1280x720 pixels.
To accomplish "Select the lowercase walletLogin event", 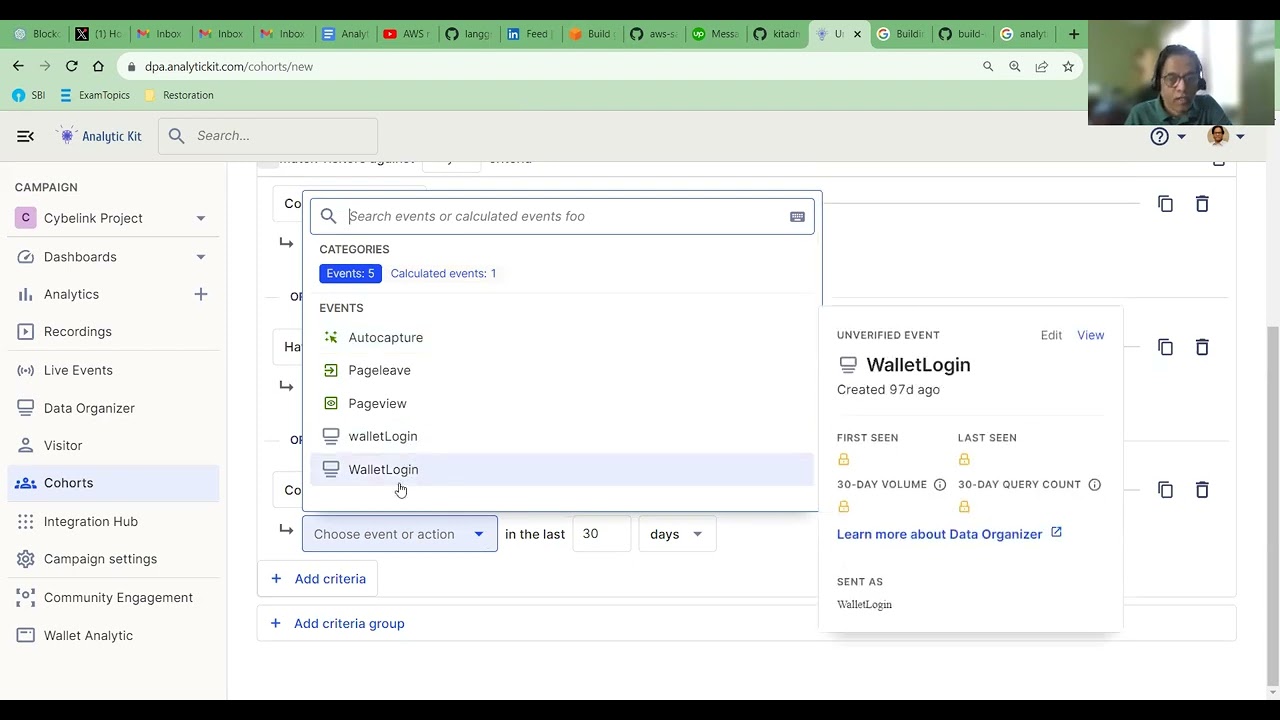I will coord(562,437).
